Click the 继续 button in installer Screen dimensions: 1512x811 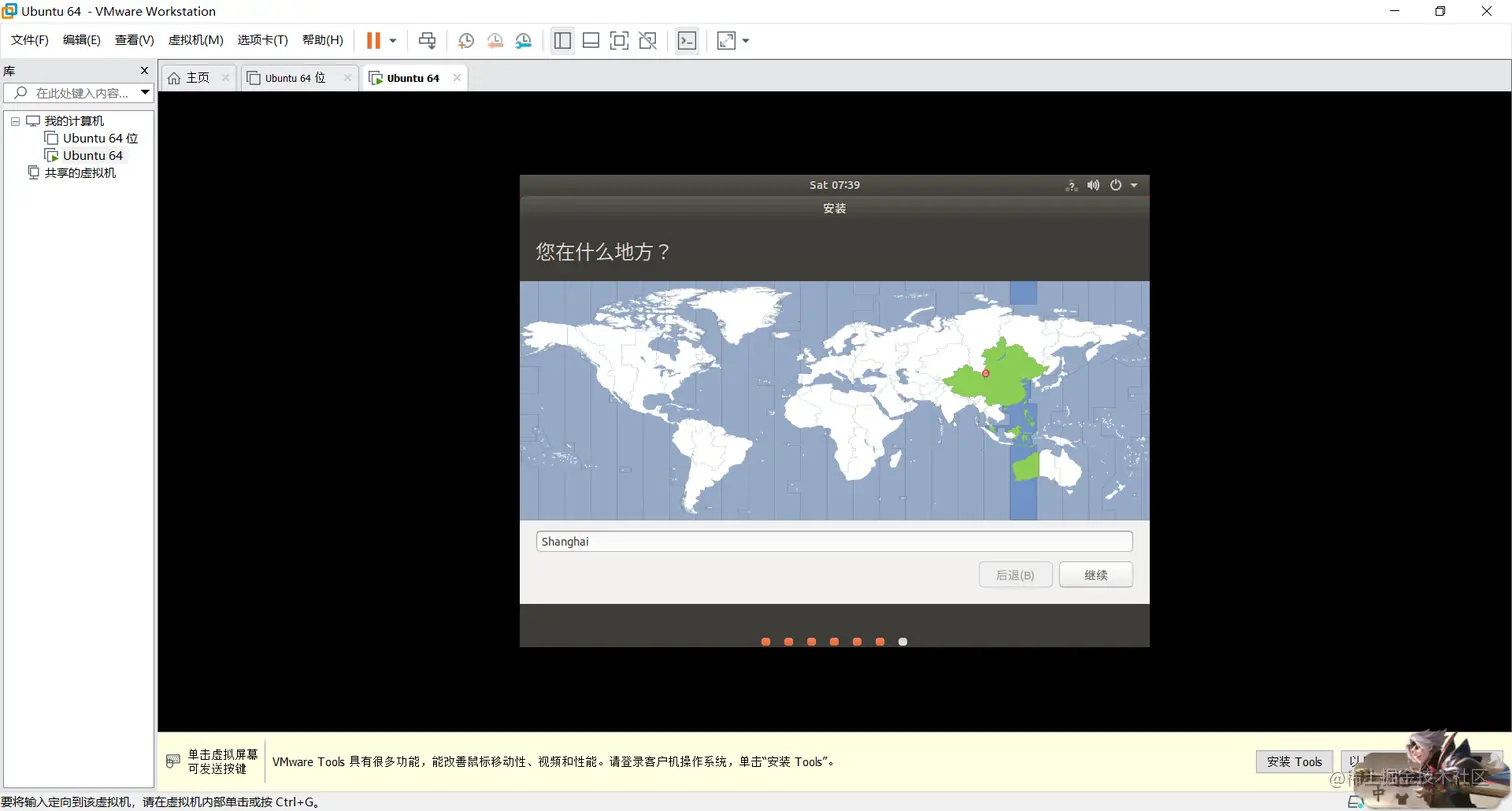point(1095,575)
